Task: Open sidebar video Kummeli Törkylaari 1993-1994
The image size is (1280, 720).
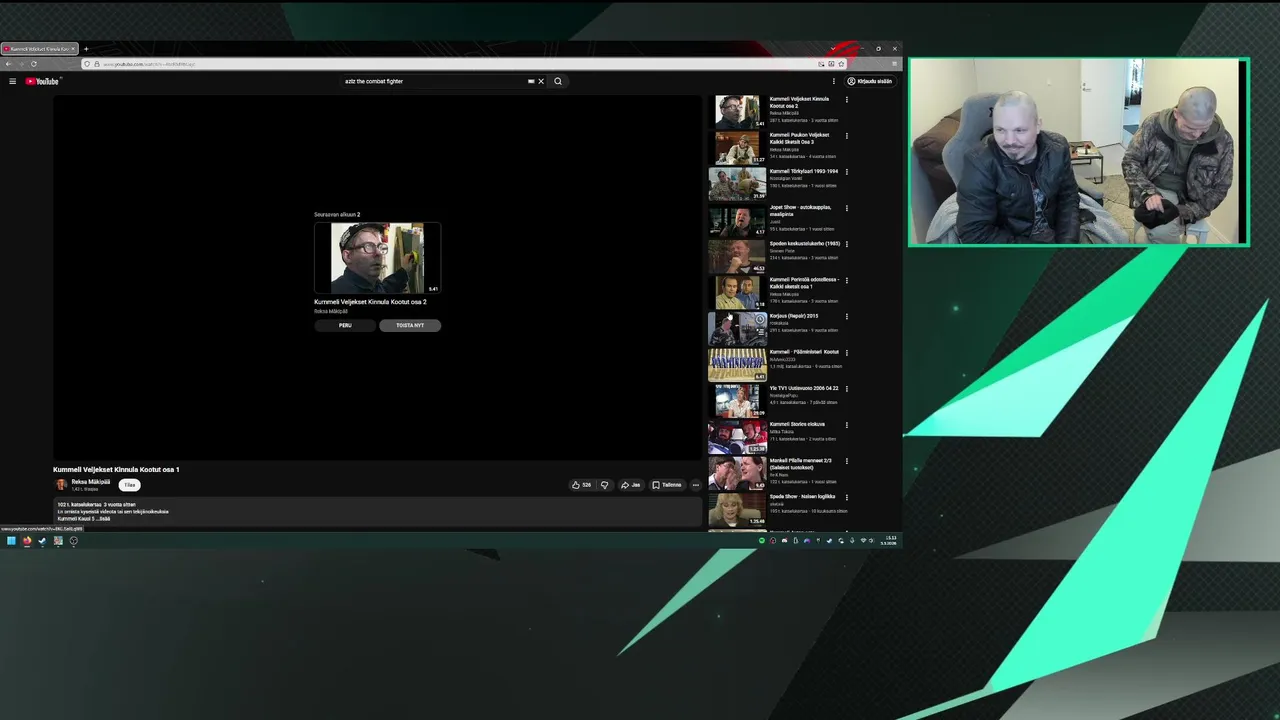Action: coord(804,171)
